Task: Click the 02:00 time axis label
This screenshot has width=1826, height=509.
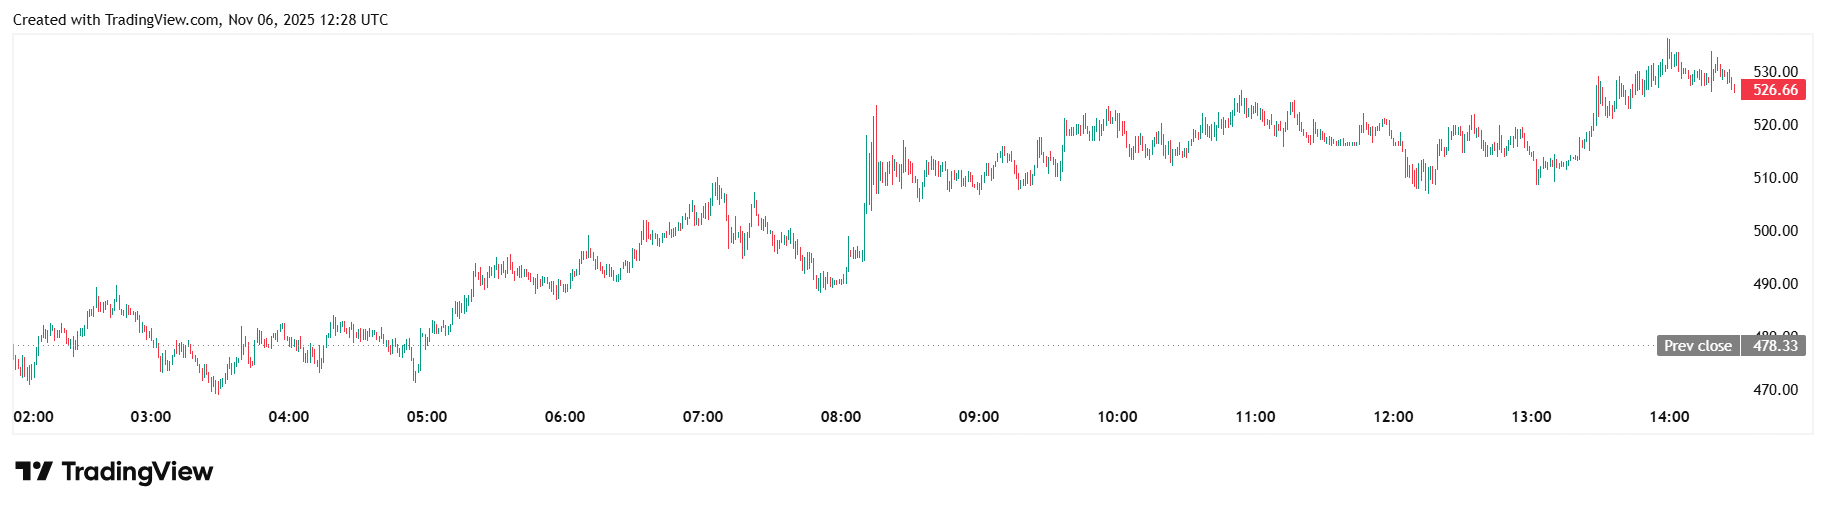Action: [x=34, y=417]
